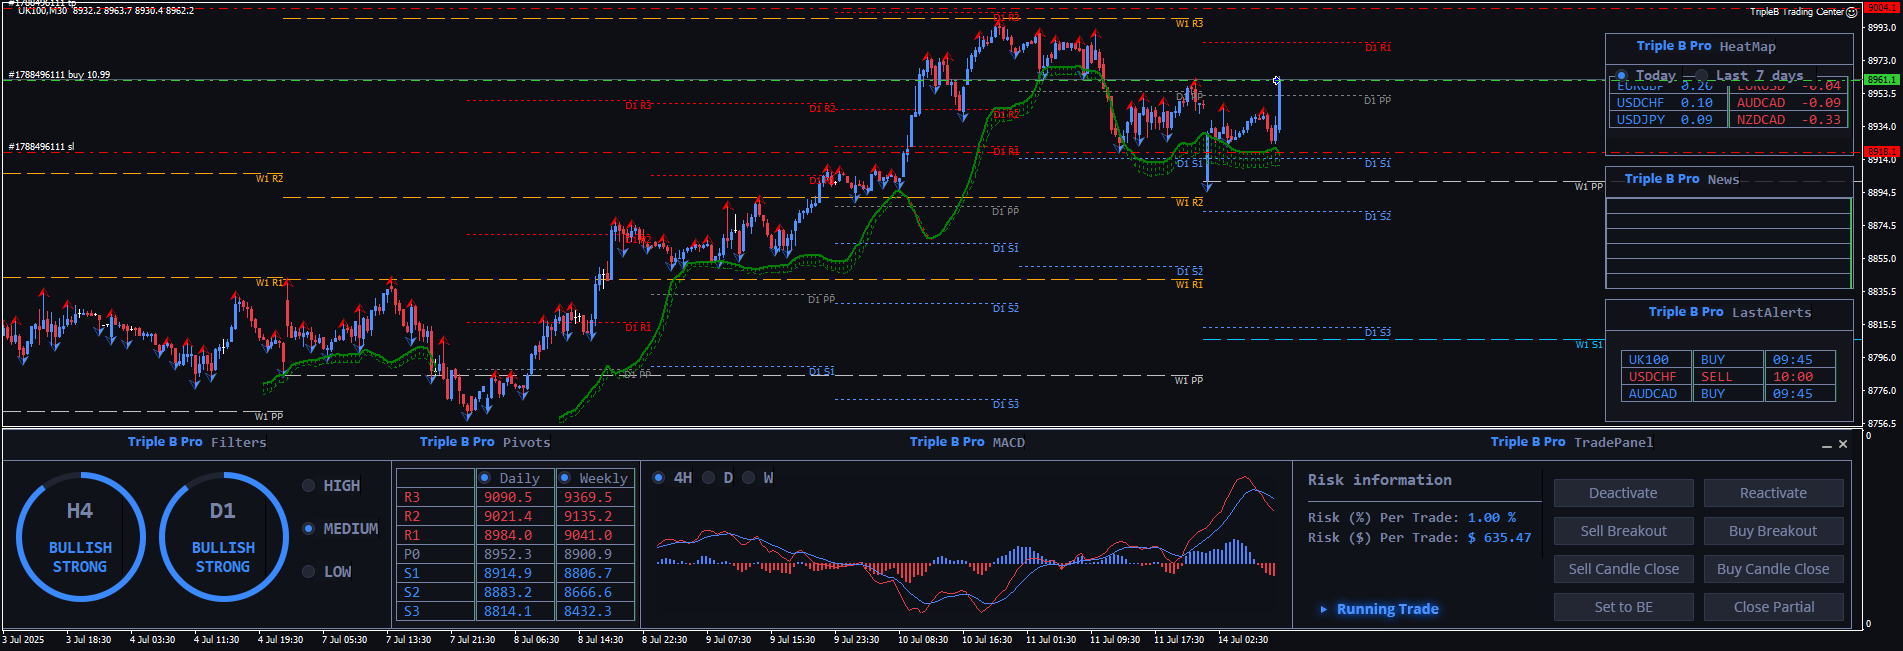Expand the Running Trade section
Screen dimensions: 1903x651
[x=1324, y=609]
